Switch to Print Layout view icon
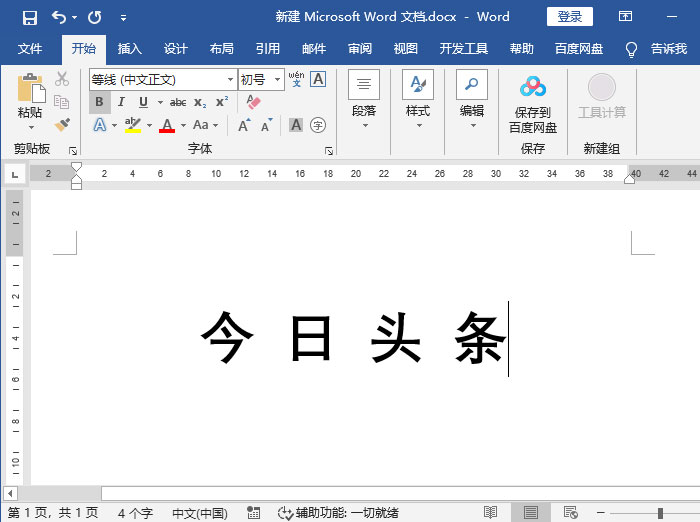 point(531,513)
